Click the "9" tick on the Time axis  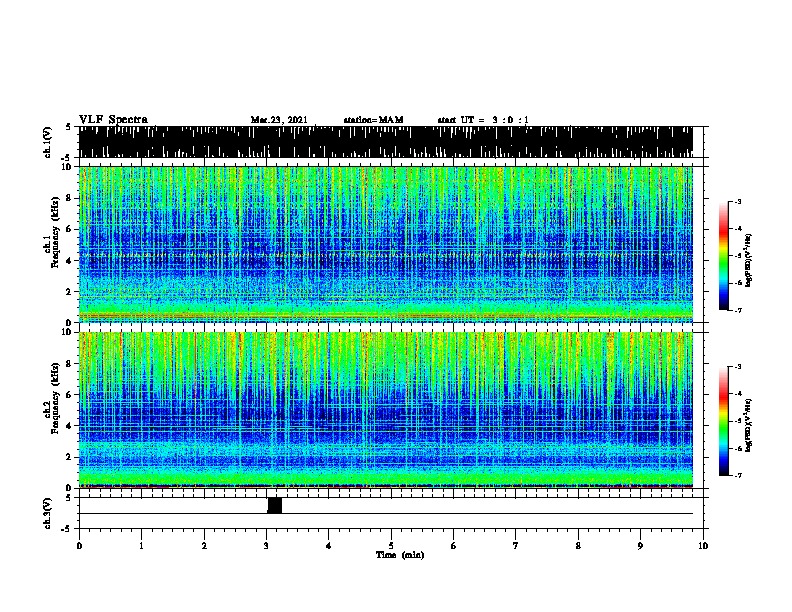pos(640,546)
